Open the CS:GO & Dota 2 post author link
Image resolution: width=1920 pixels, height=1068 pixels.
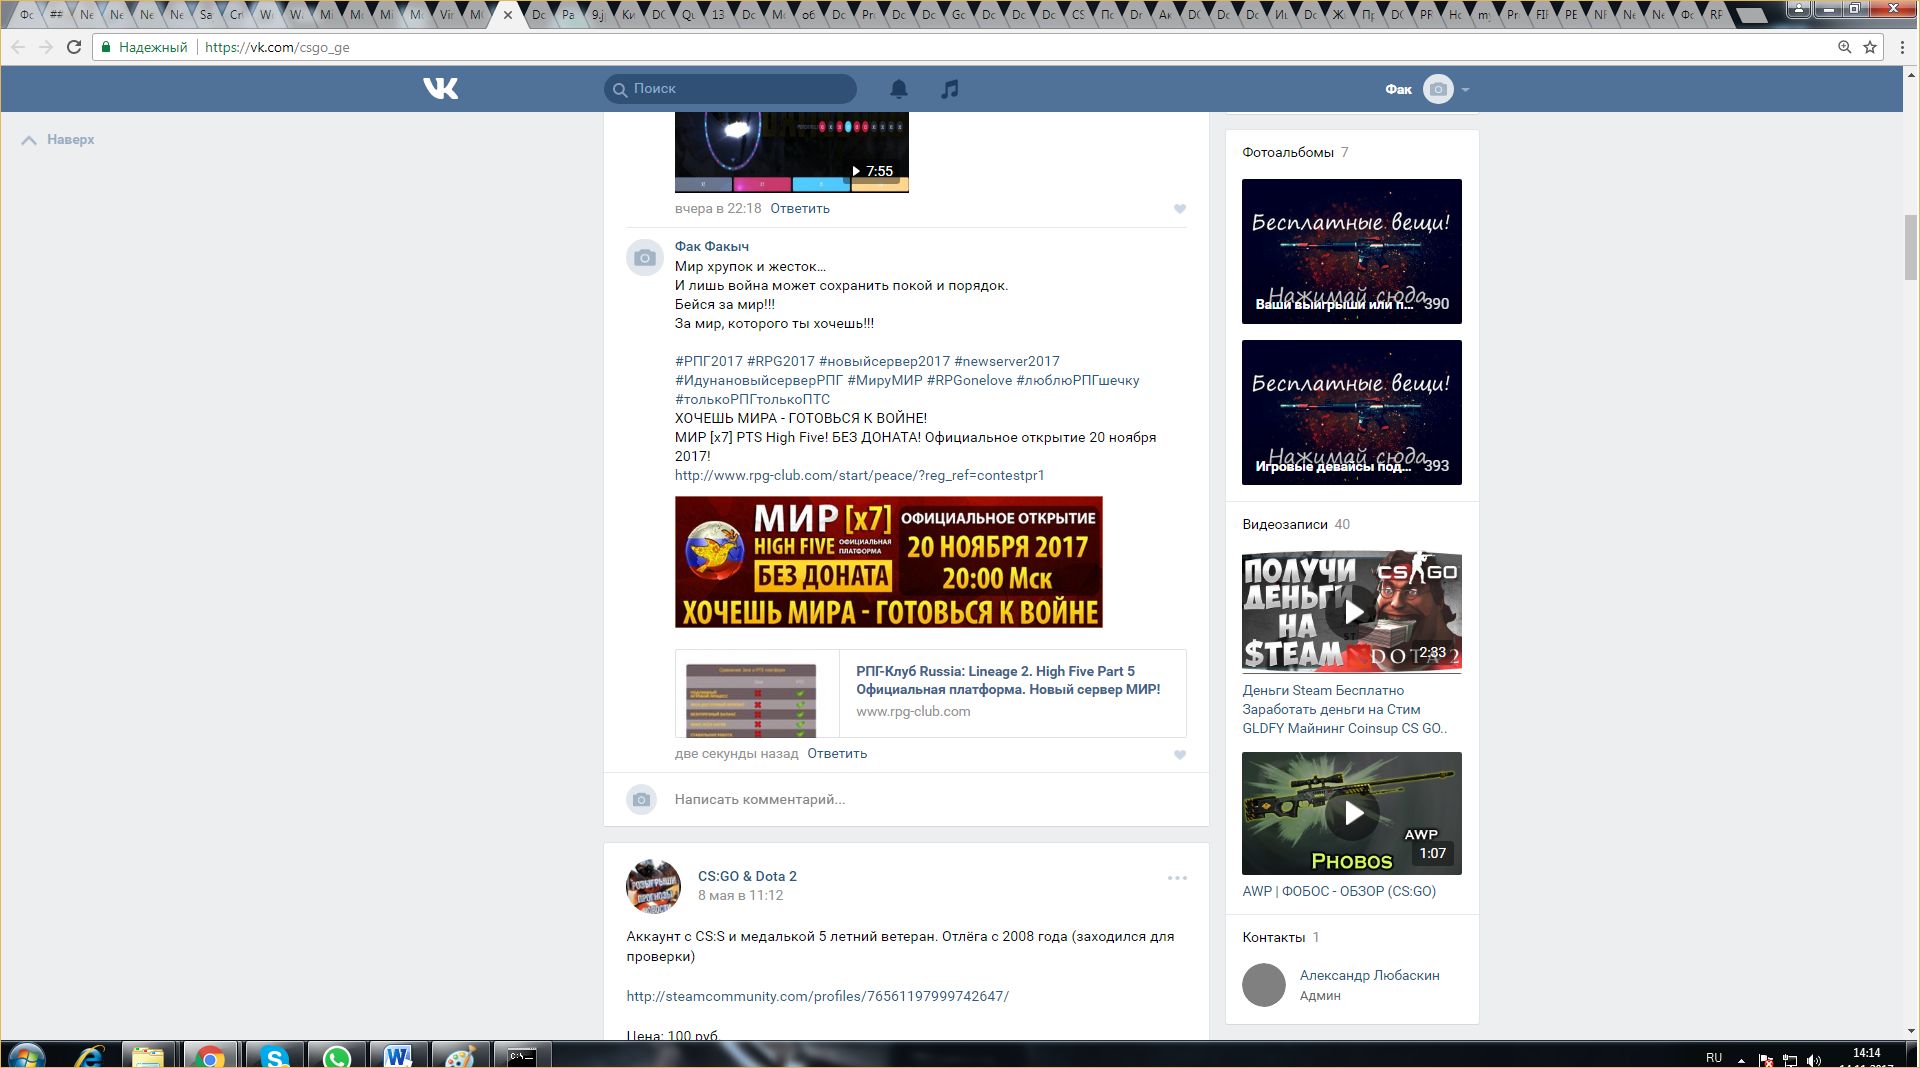(x=747, y=877)
